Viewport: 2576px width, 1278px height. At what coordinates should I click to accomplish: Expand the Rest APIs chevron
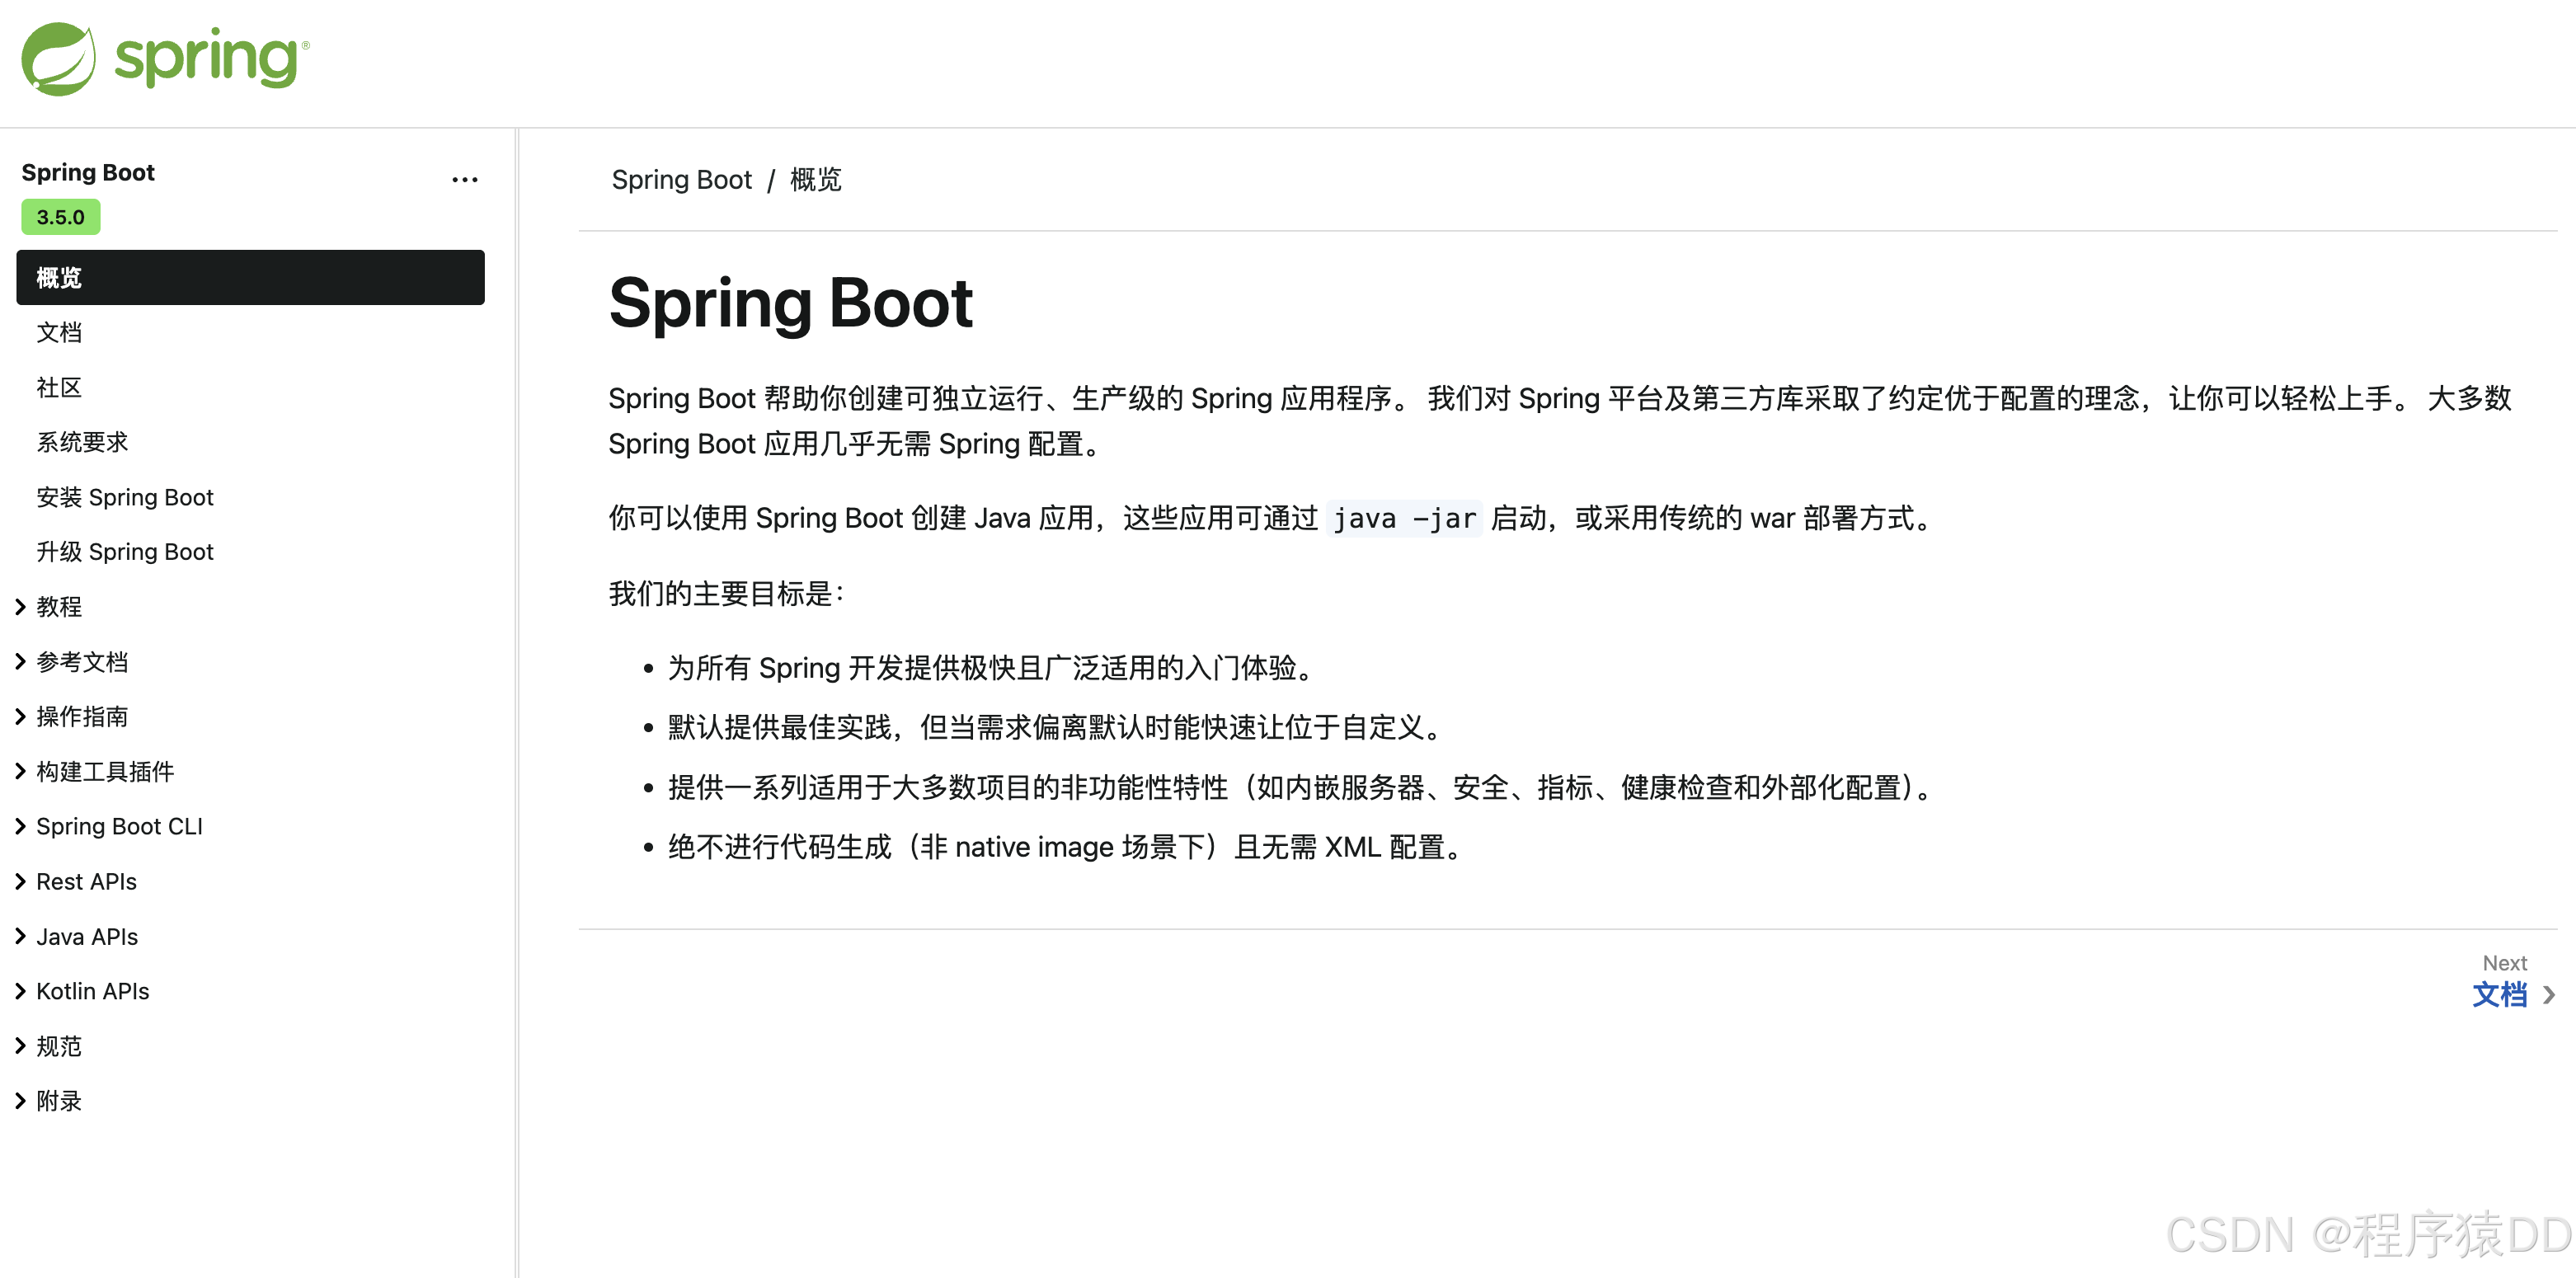pos(20,881)
